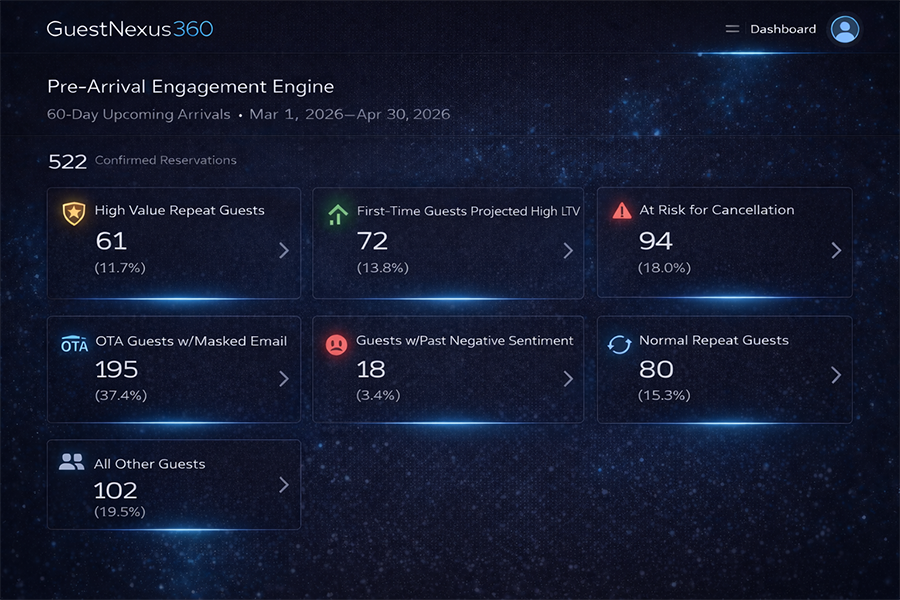
Task: Click the negative sentiment sad-face icon
Action: tap(336, 341)
